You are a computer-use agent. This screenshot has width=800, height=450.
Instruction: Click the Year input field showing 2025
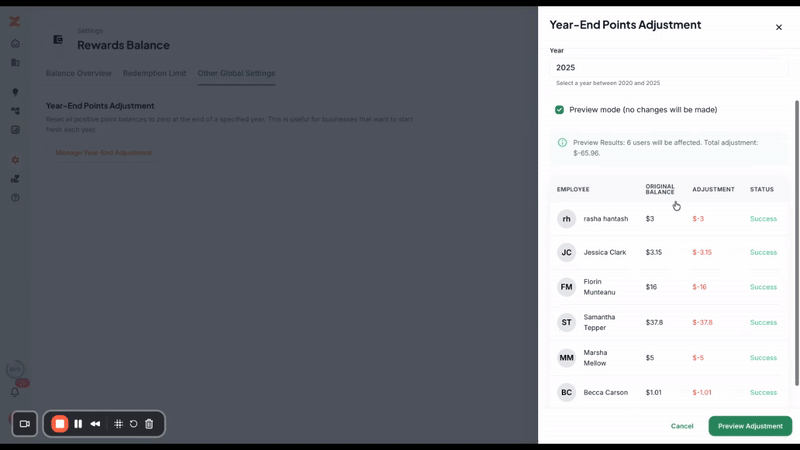668,67
